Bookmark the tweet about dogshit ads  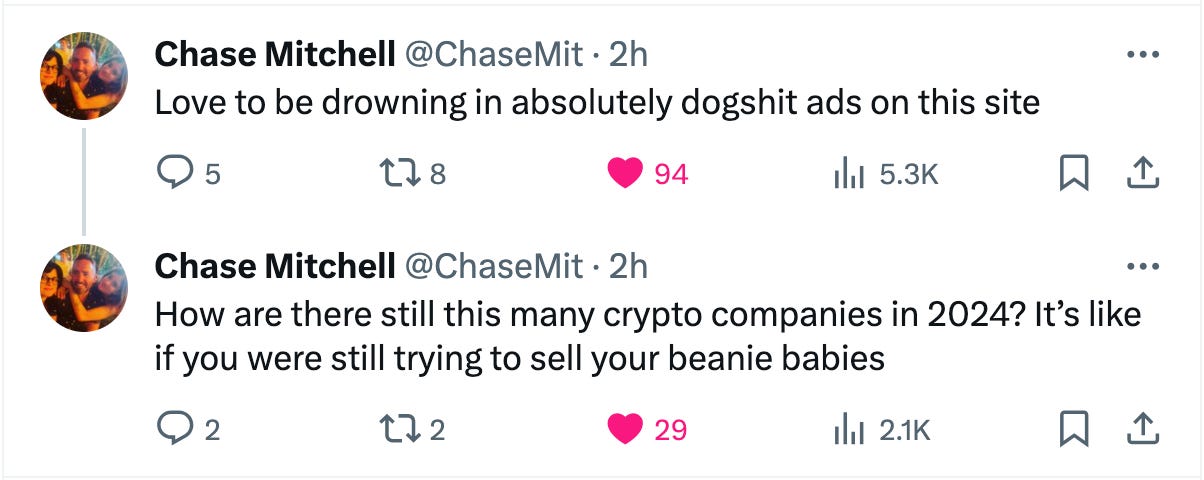[1073, 175]
